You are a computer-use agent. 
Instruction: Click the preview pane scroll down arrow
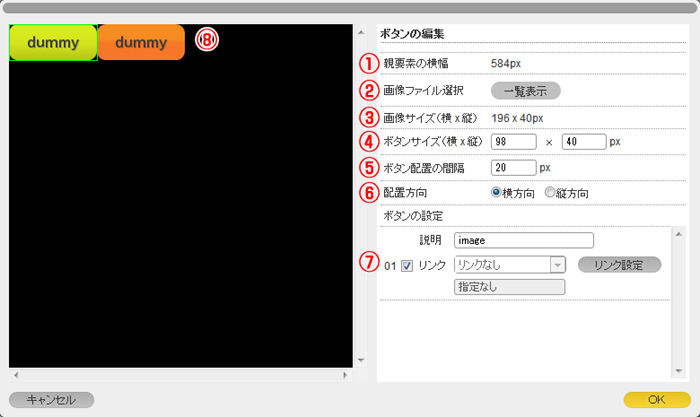(361, 360)
